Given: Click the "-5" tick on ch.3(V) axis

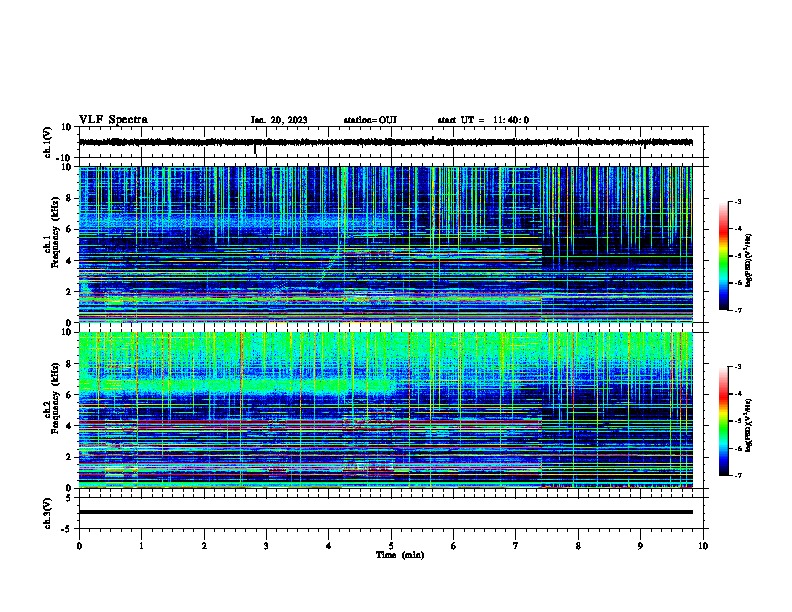Looking at the screenshot, I should (68, 529).
